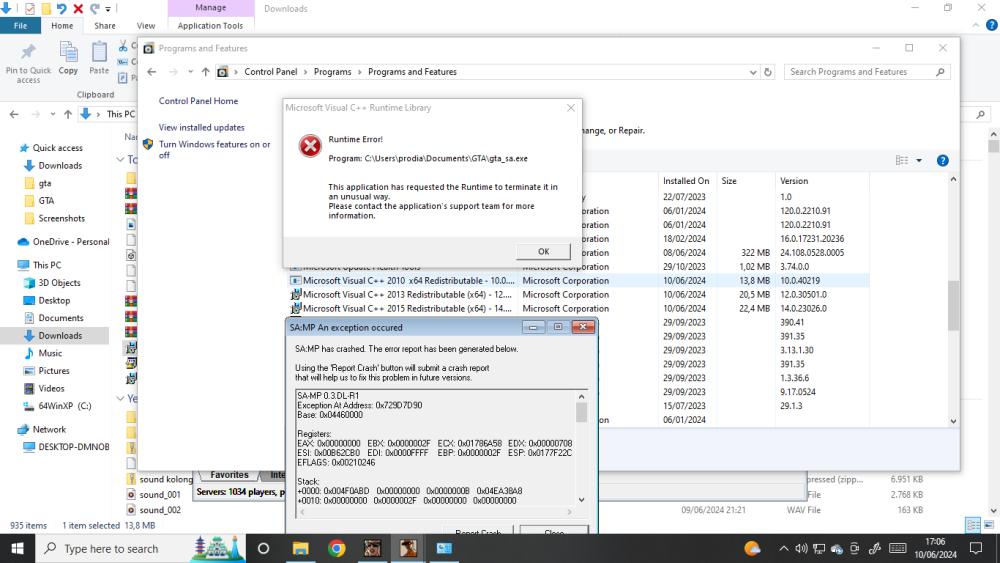This screenshot has width=1000, height=563.
Task: Select Microsoft Visual C++ 2010 x64 Redistributable row
Action: coord(578,281)
